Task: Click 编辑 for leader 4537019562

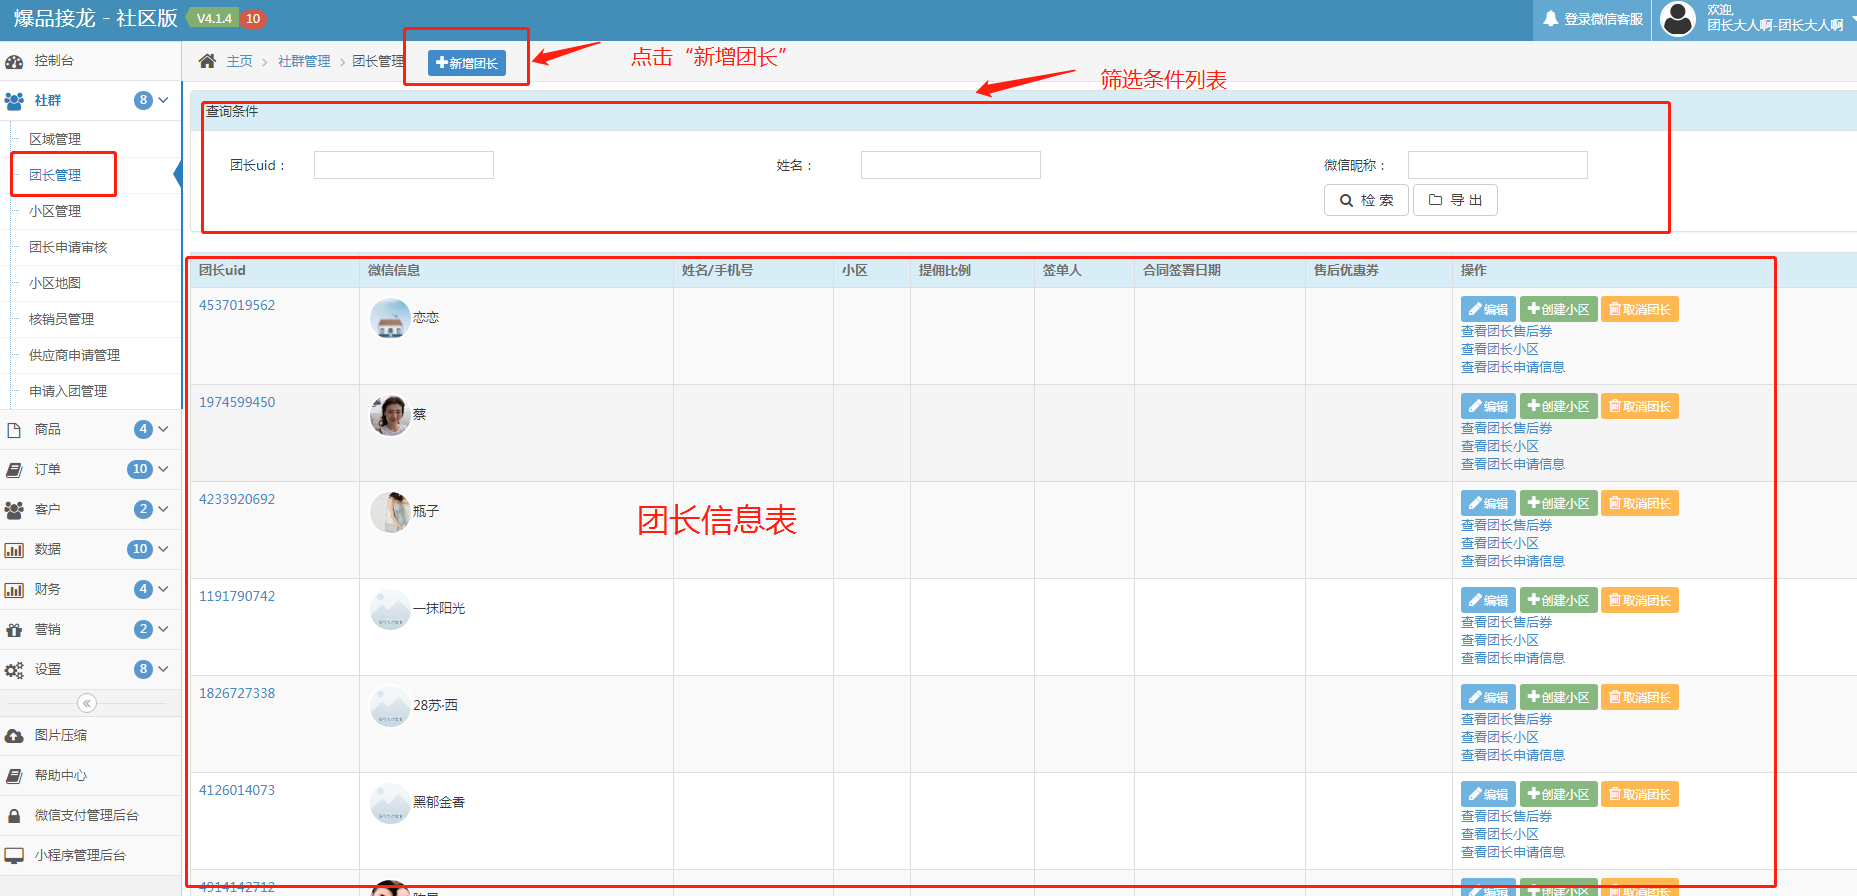Action: click(x=1488, y=310)
